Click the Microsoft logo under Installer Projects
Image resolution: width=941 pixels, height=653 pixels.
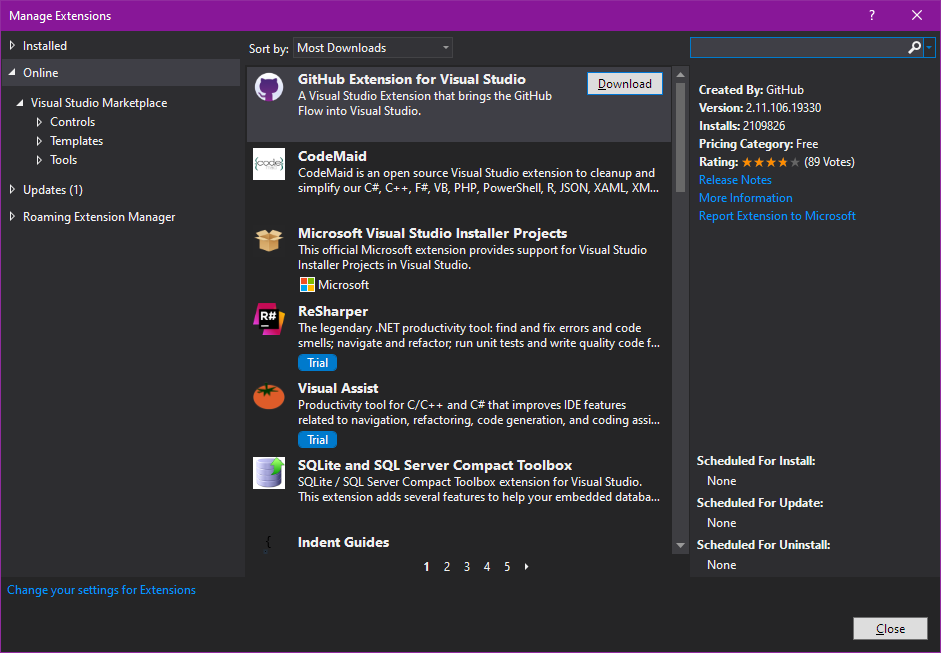click(x=307, y=284)
